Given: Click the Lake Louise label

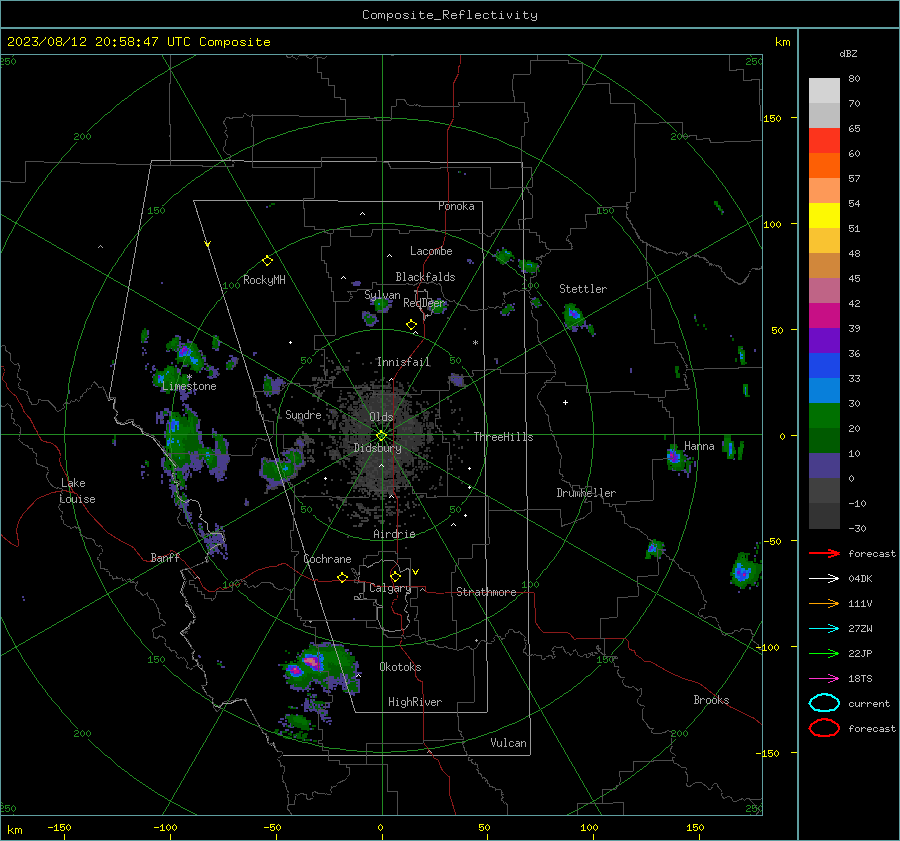Looking at the screenshot, I should coord(77,491).
